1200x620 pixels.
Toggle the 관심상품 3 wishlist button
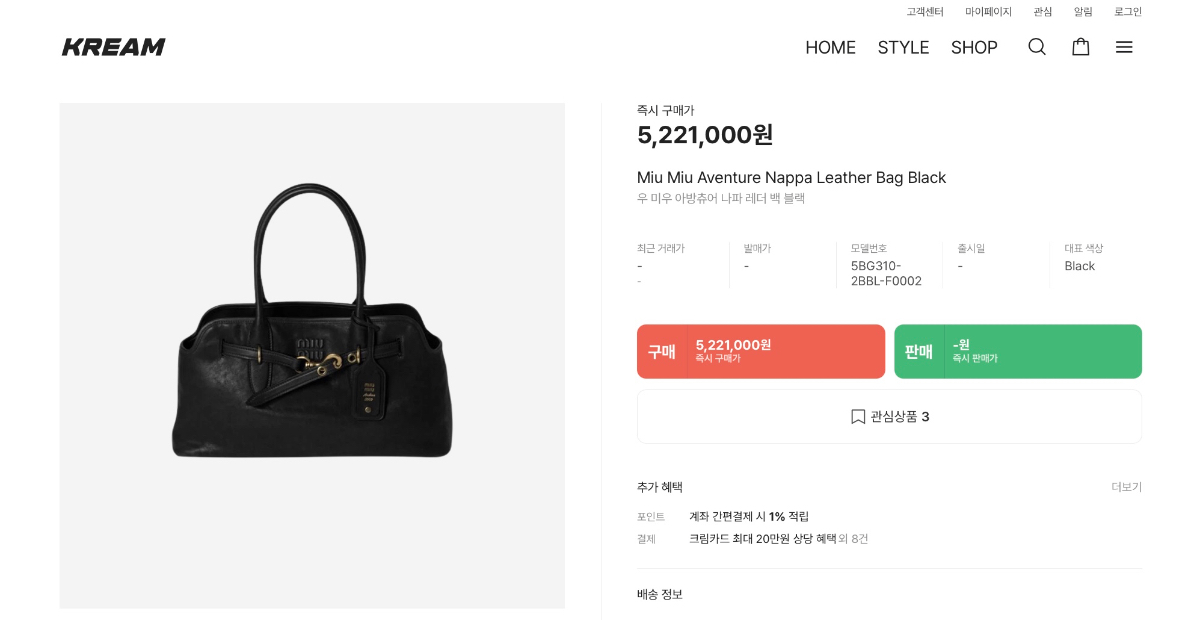pyautogui.click(x=889, y=416)
